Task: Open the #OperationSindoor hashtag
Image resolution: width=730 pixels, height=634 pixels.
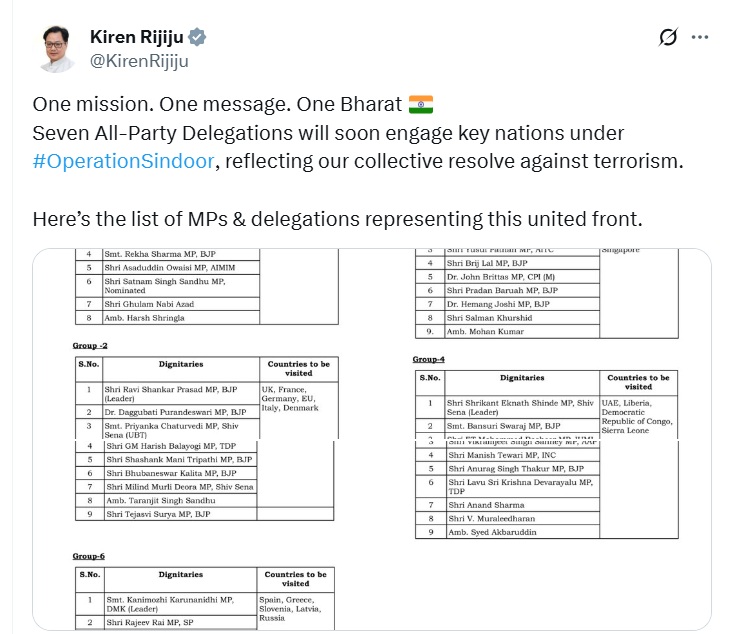Action: [123, 161]
